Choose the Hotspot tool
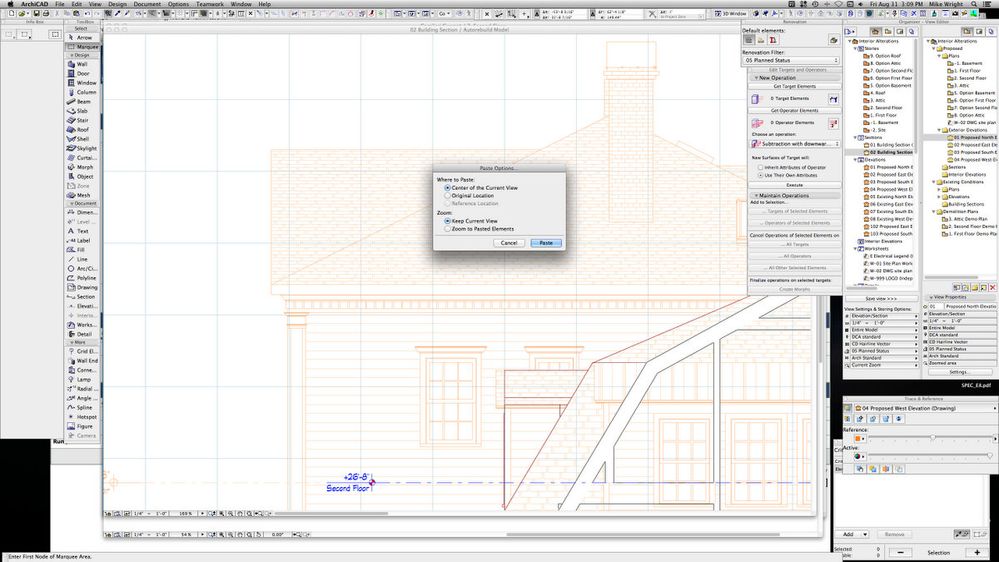This screenshot has width=999, height=562. (x=82, y=417)
